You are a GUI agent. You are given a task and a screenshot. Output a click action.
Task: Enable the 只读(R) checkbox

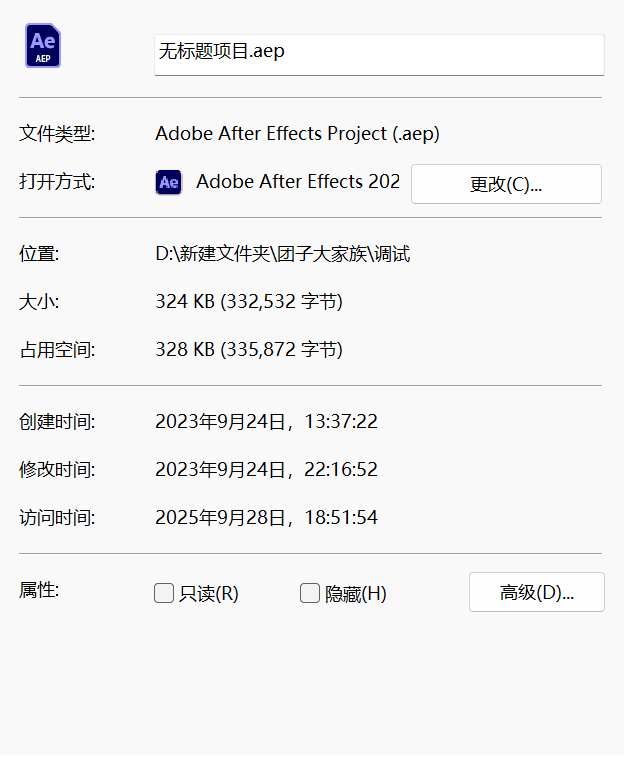[x=164, y=594]
